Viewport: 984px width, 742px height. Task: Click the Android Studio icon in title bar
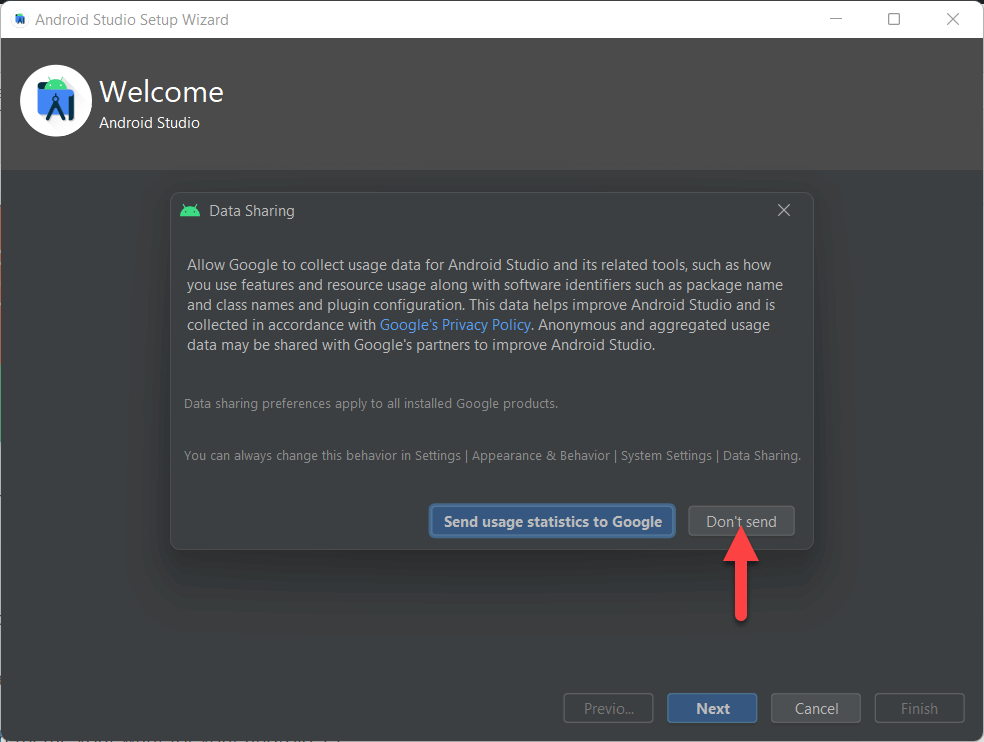(19, 19)
